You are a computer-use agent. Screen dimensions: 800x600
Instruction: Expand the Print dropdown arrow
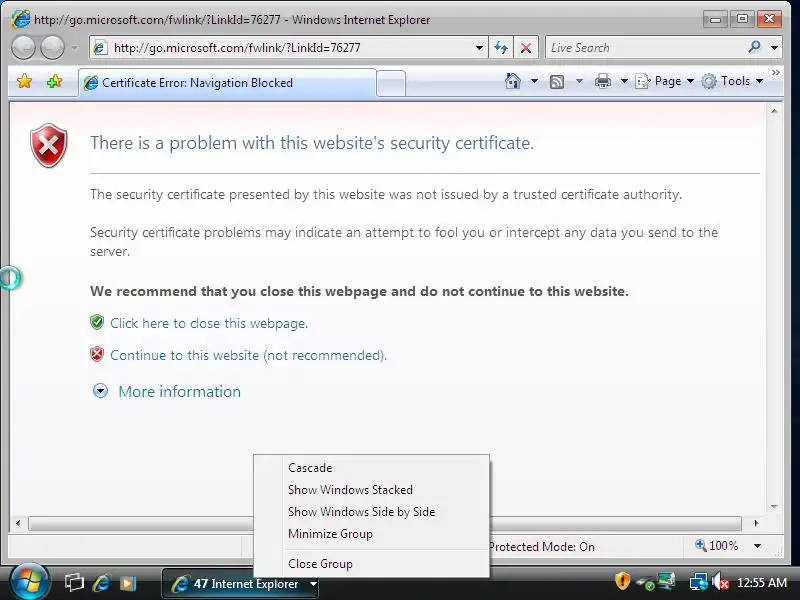pos(623,81)
